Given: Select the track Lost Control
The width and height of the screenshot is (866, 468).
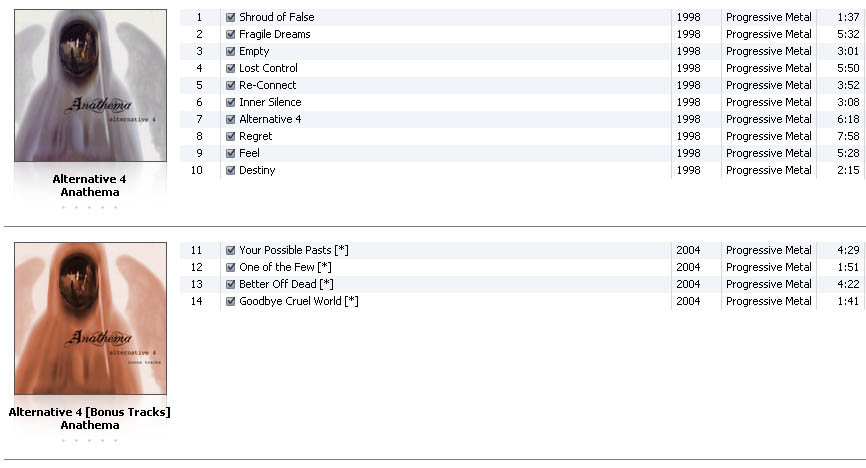Looking at the screenshot, I should [522, 68].
